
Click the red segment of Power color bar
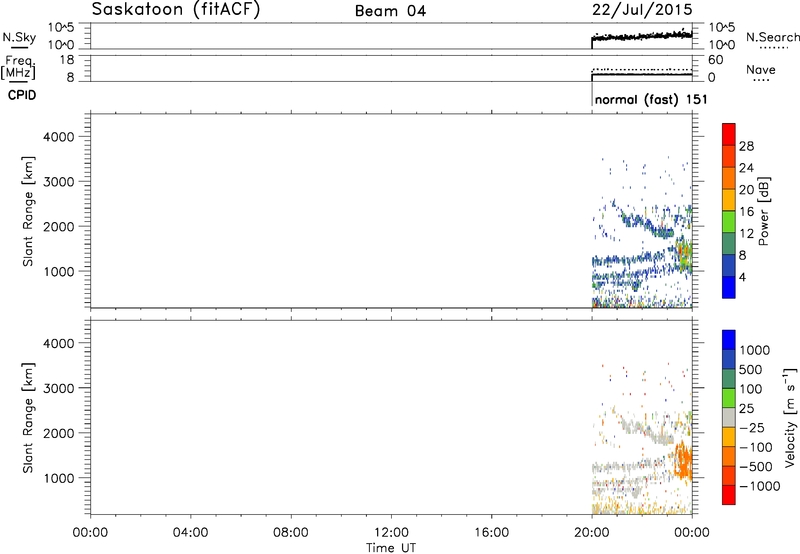pos(729,134)
